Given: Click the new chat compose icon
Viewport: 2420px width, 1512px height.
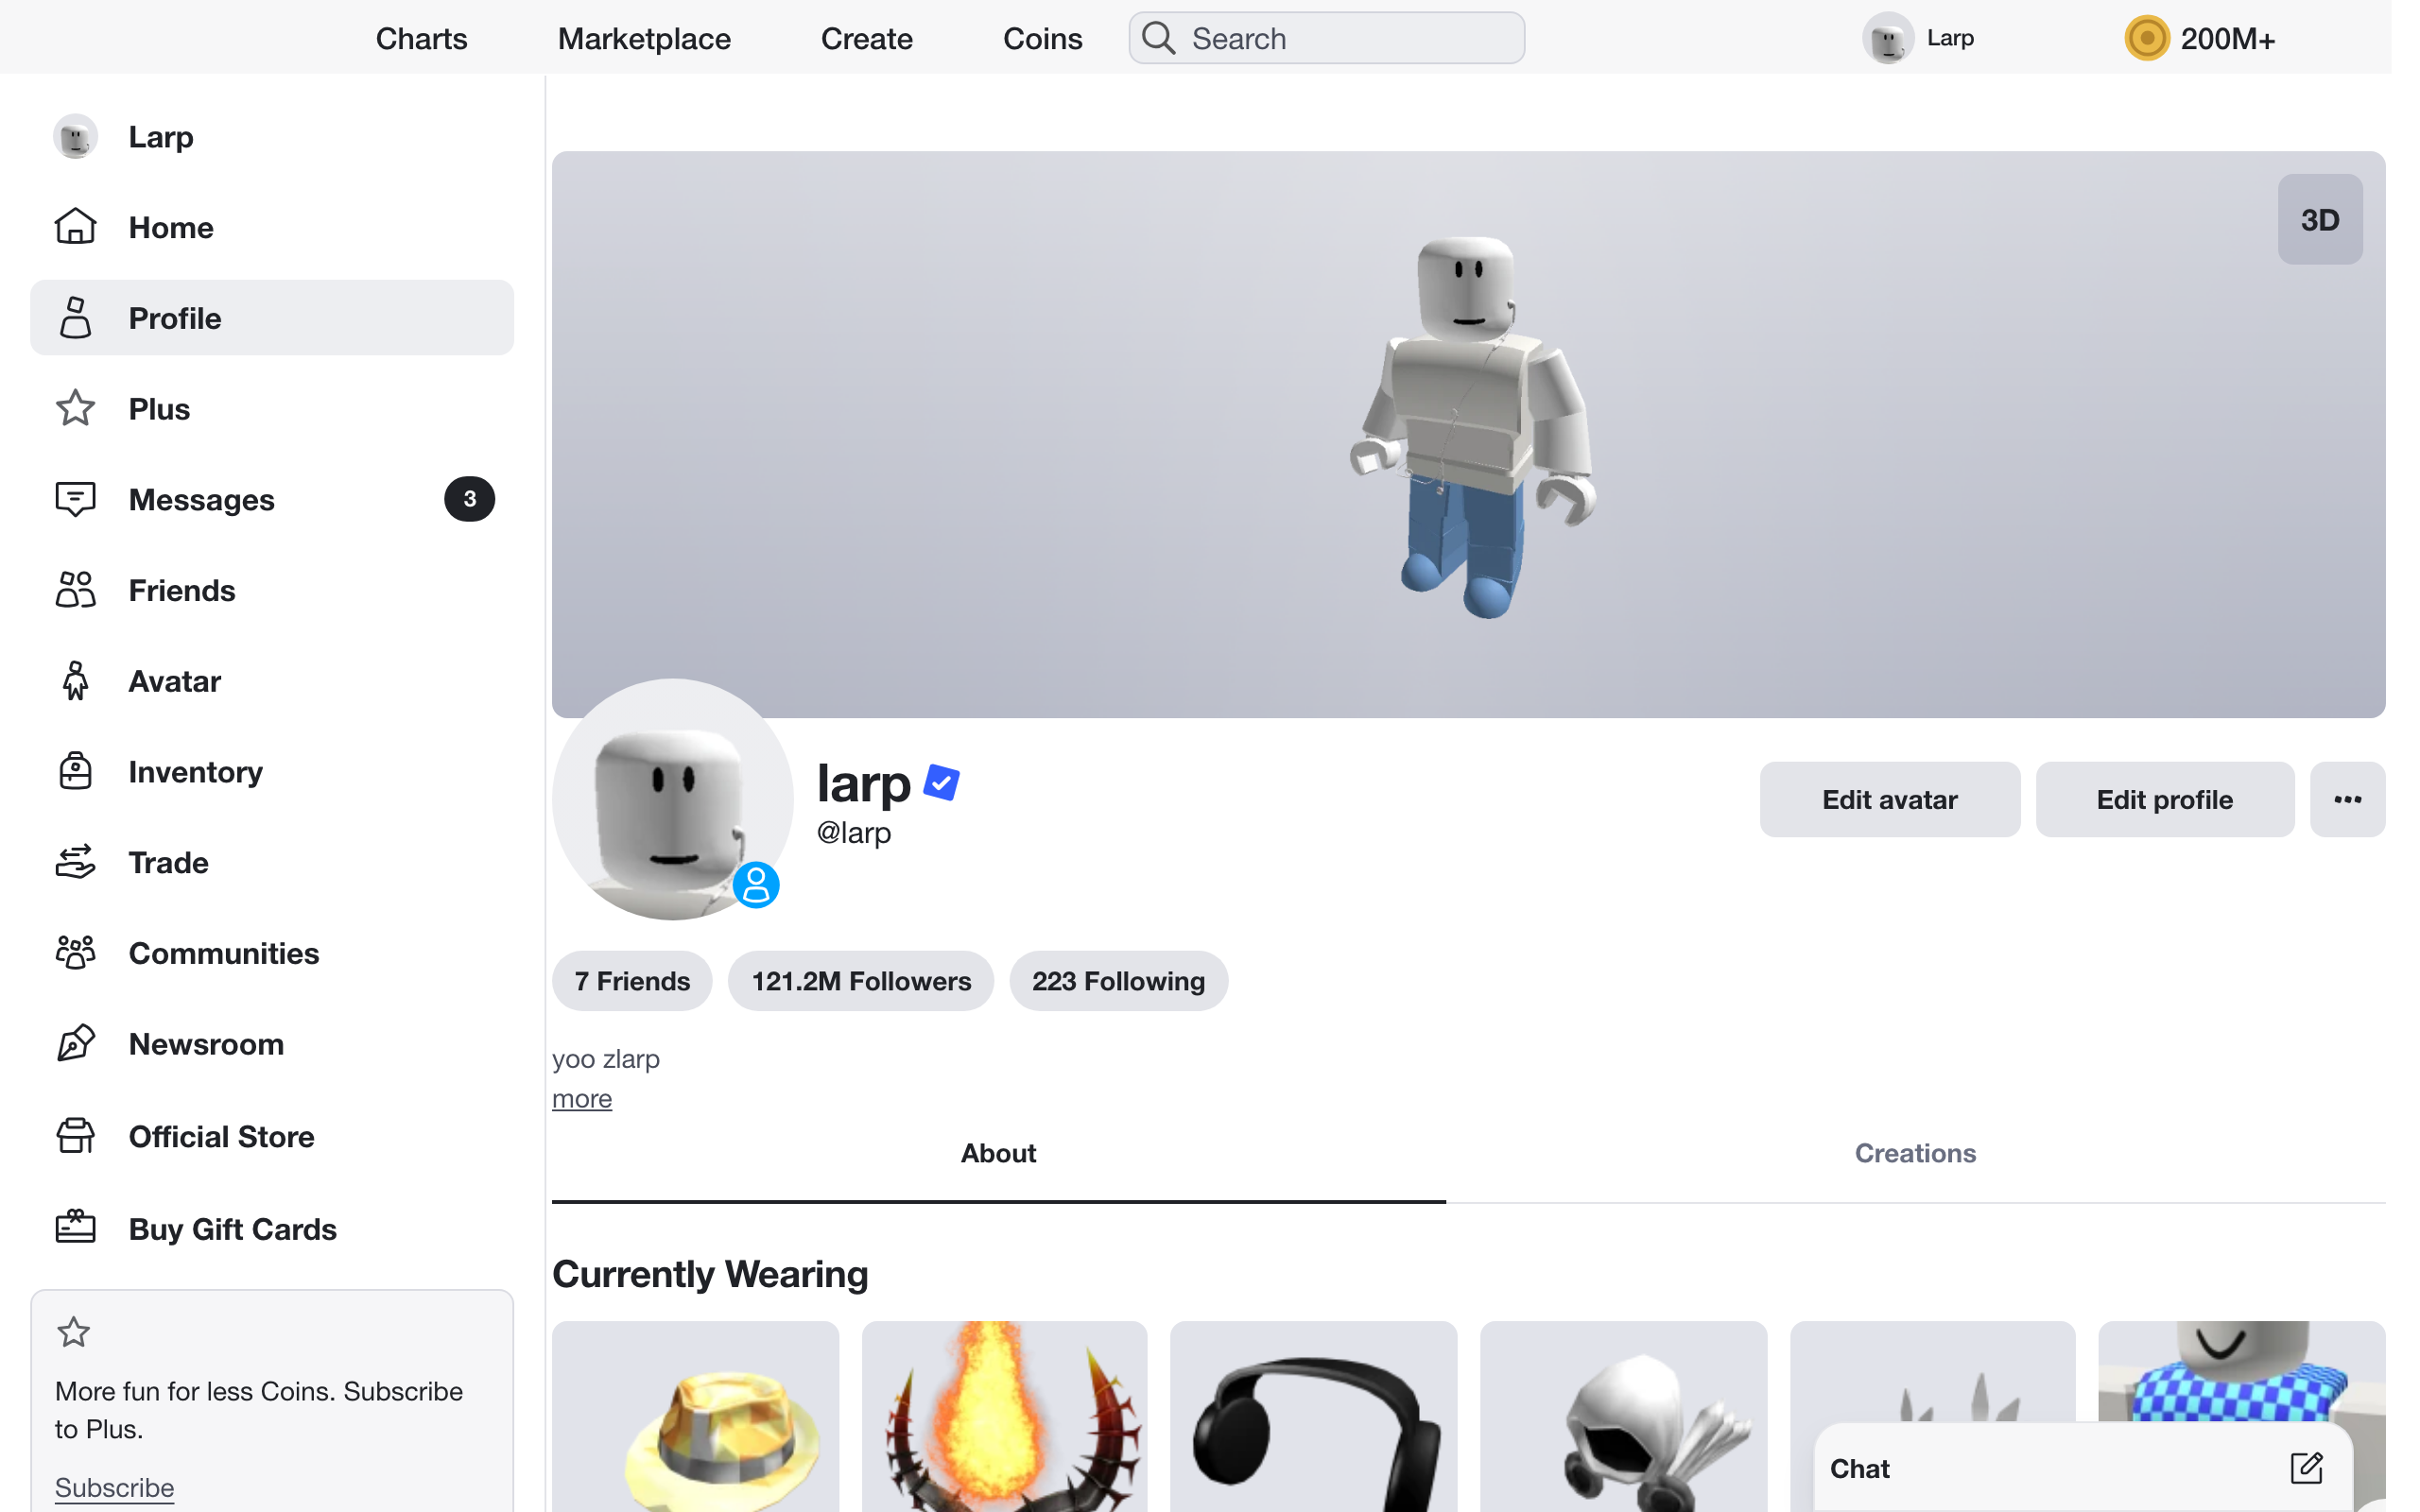Looking at the screenshot, I should pos(2306,1468).
